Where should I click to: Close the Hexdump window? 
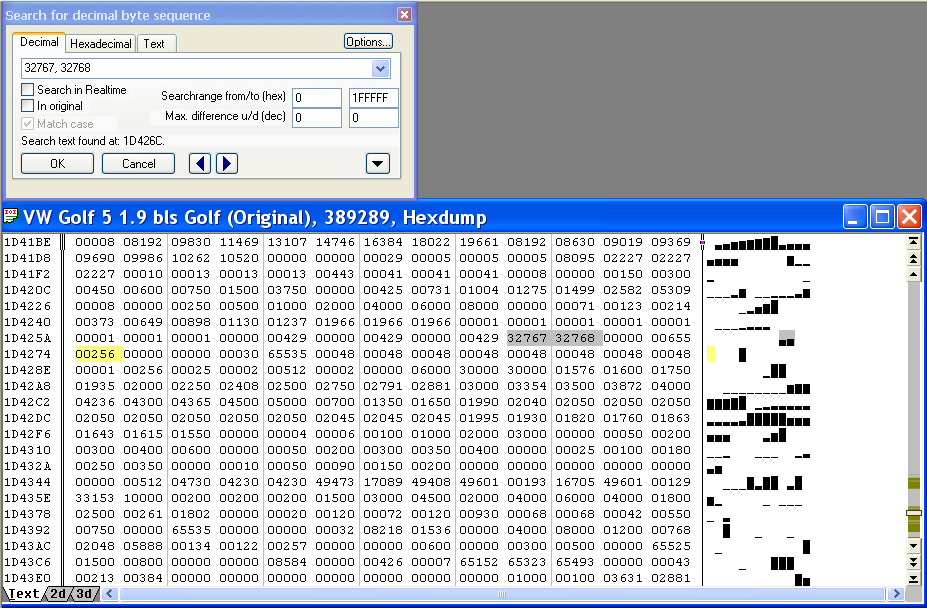tap(909, 217)
